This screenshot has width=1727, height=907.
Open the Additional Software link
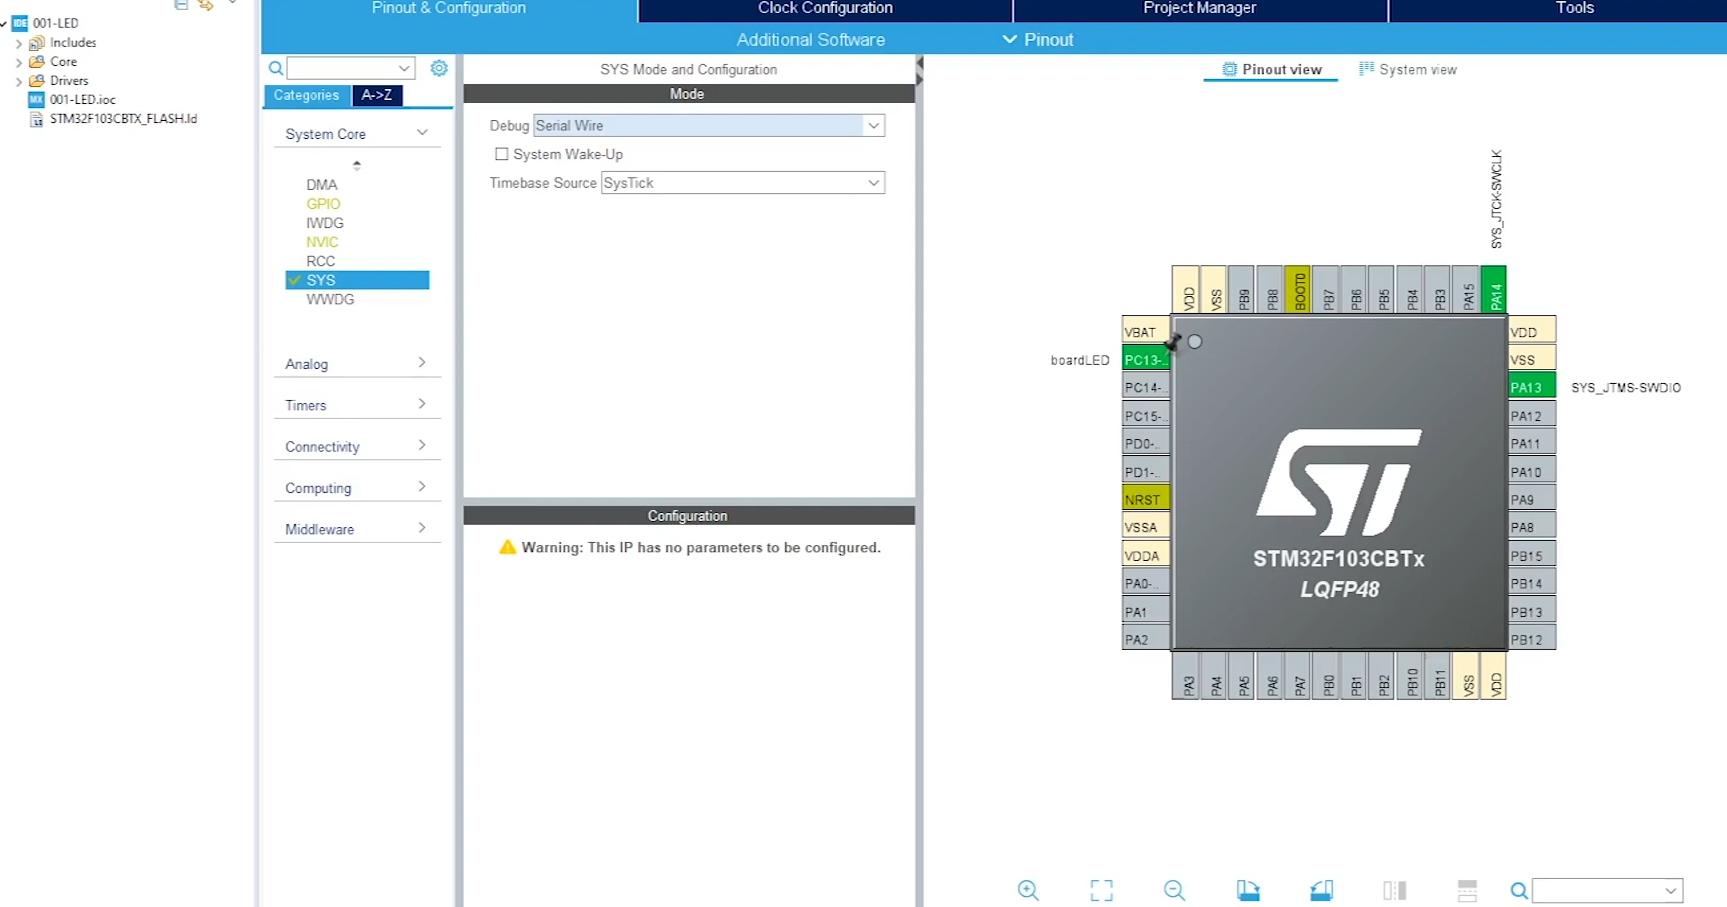[x=810, y=40]
